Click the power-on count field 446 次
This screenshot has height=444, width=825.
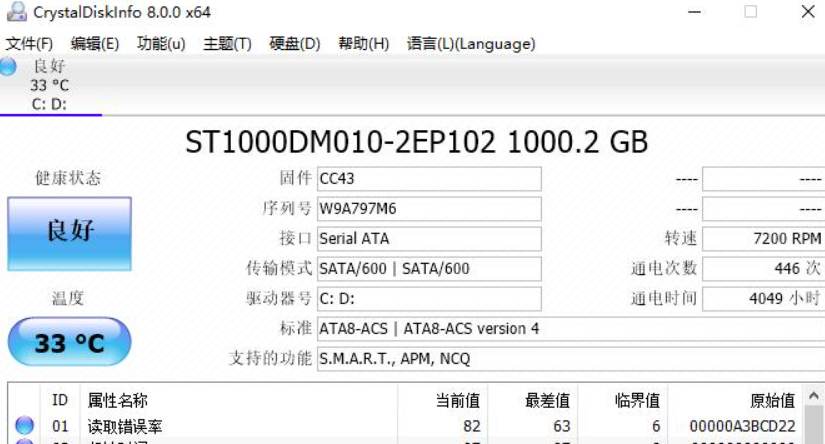(x=763, y=269)
